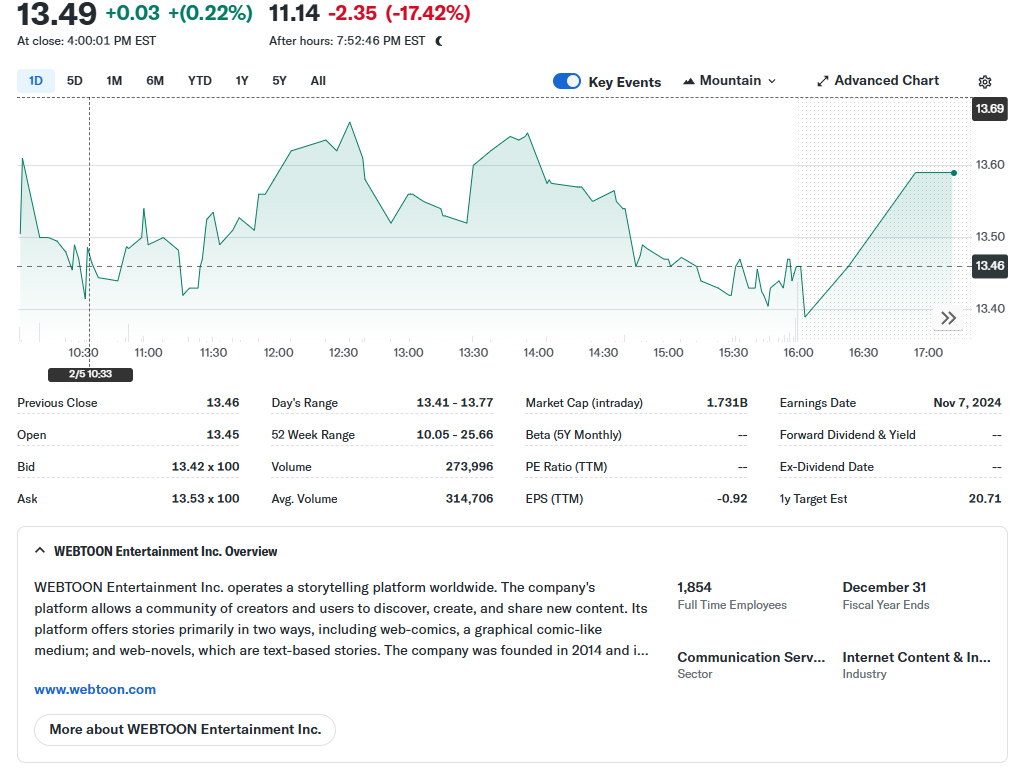Image resolution: width=1023 pixels, height=773 pixels.
Task: Click the after-hours price 11.14
Action: [x=294, y=13]
